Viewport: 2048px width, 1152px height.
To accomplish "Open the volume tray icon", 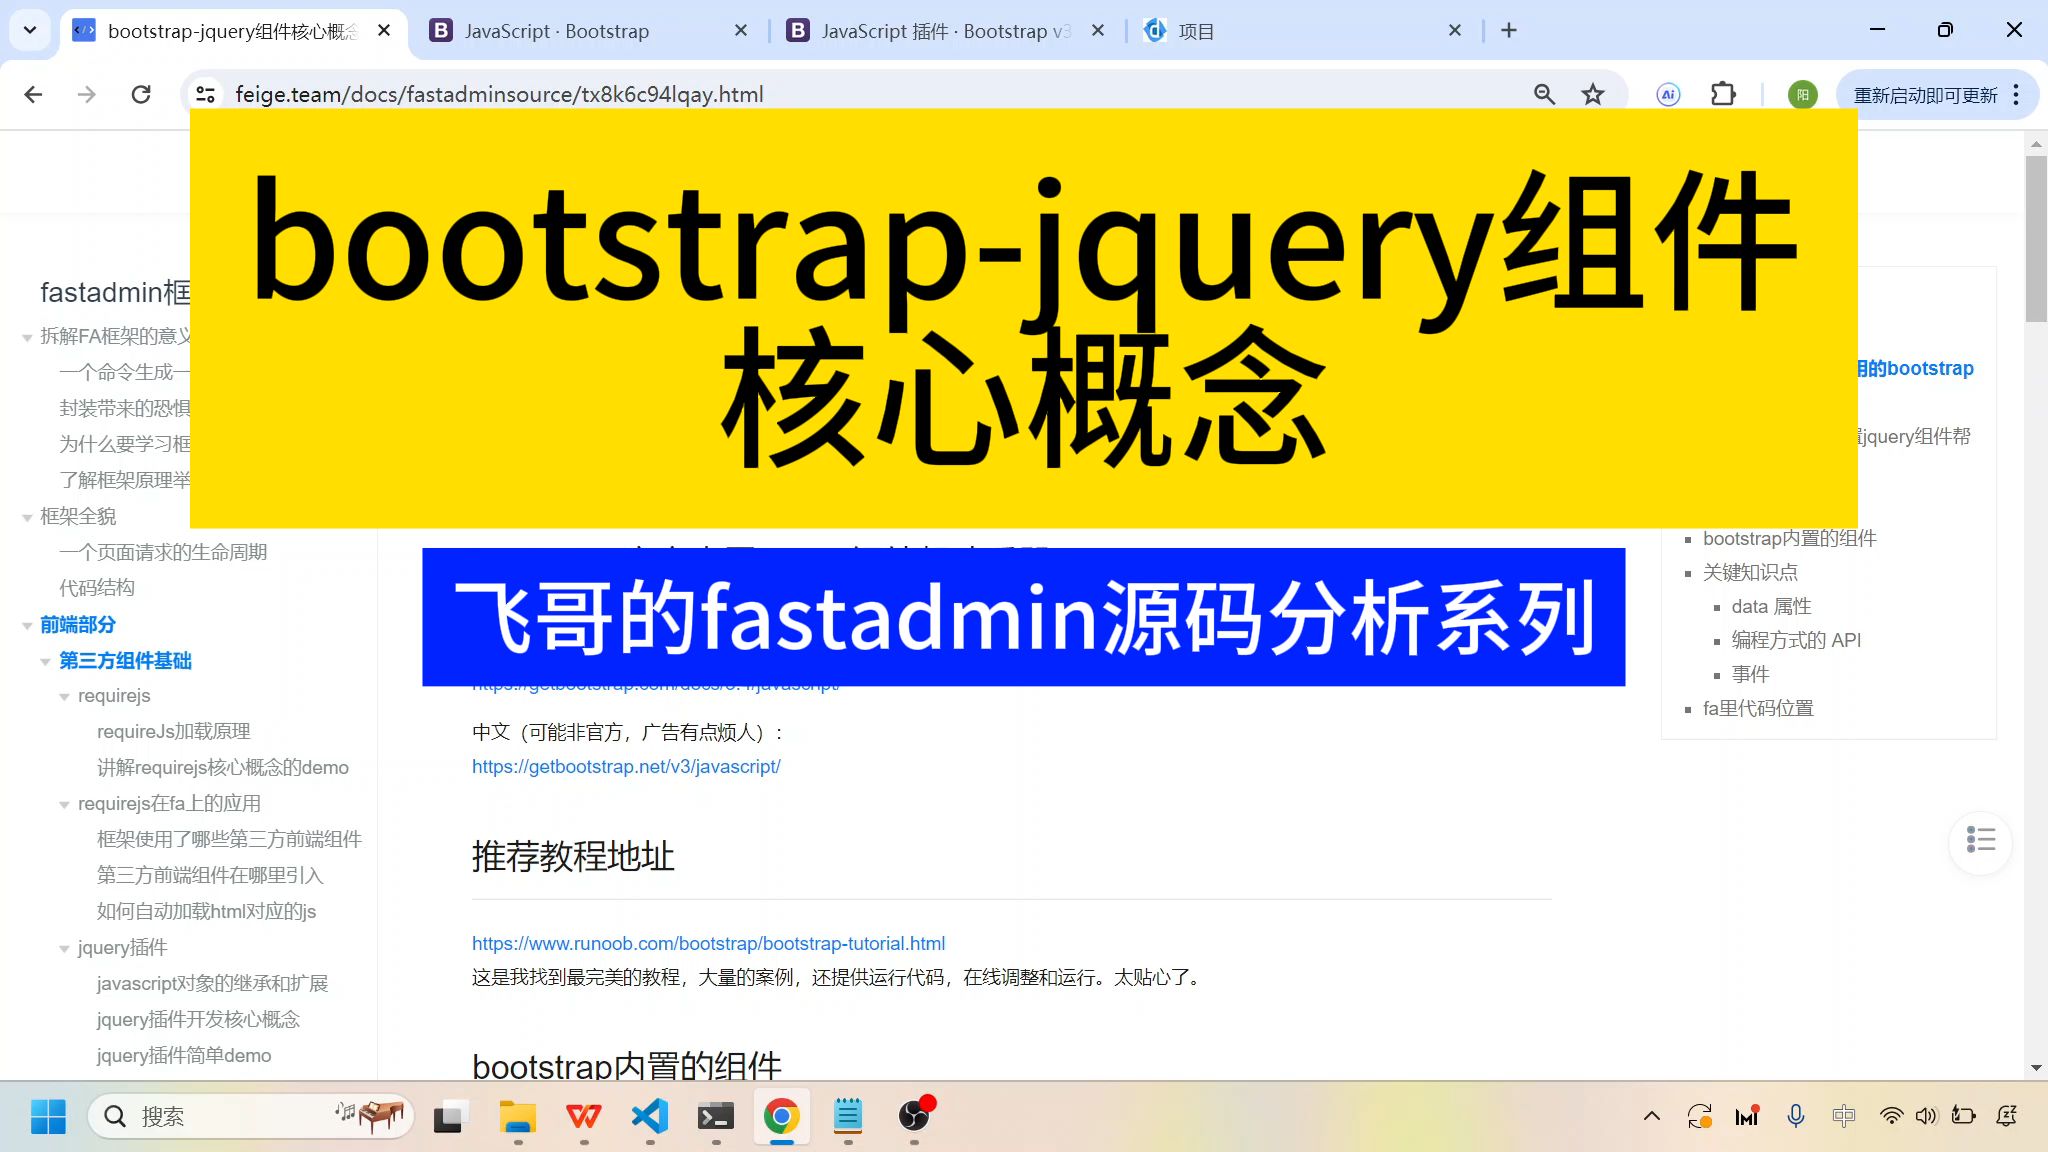I will (1926, 1116).
